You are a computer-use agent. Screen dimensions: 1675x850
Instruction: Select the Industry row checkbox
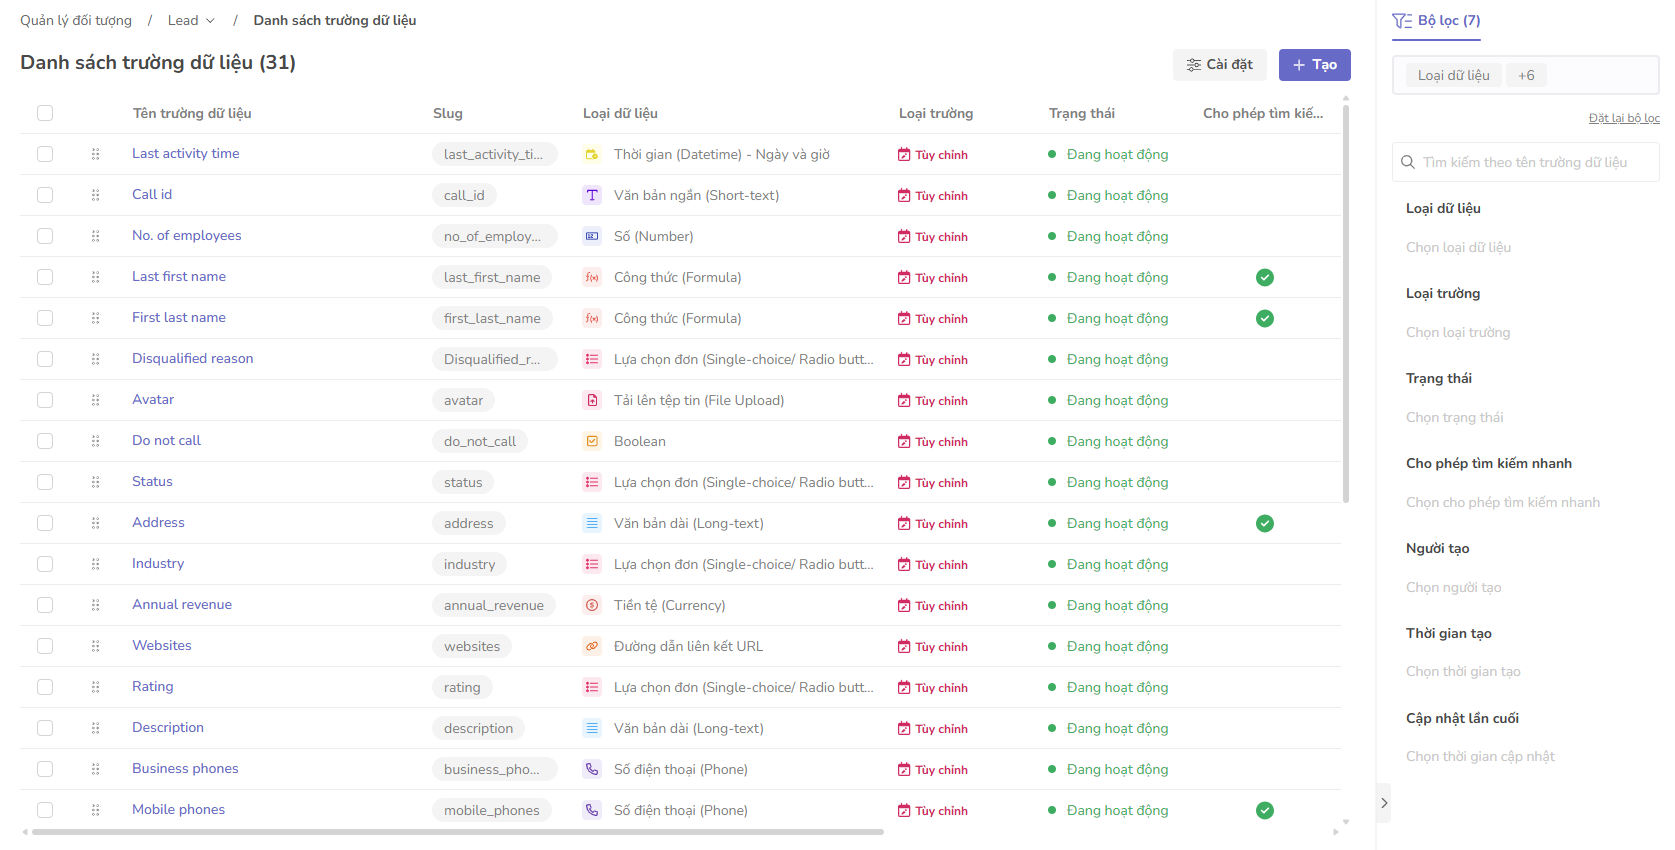(45, 564)
